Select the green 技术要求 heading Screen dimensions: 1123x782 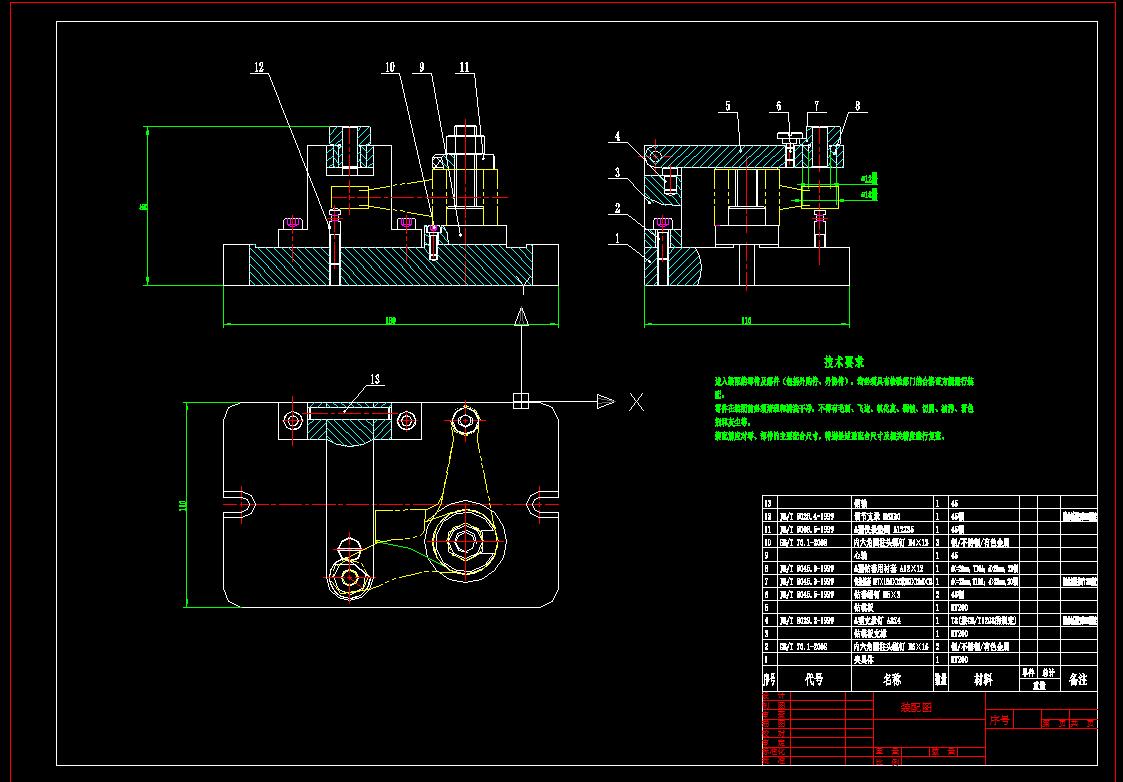[x=844, y=362]
